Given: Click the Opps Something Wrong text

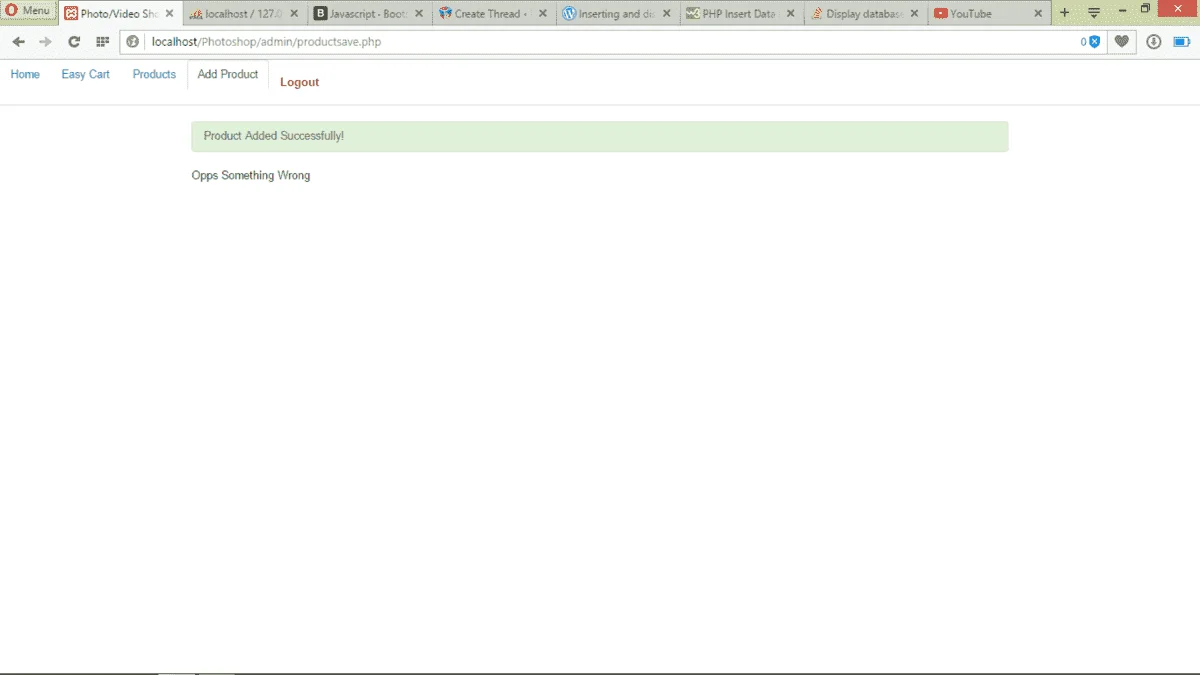Looking at the screenshot, I should [x=251, y=175].
